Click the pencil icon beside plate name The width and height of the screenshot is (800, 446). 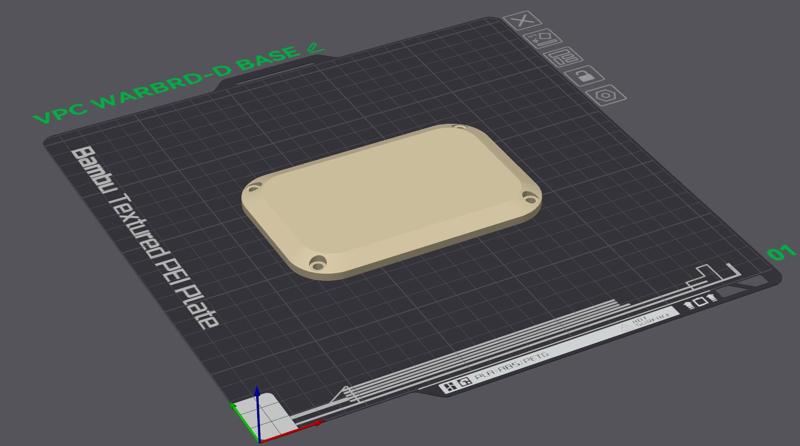315,48
